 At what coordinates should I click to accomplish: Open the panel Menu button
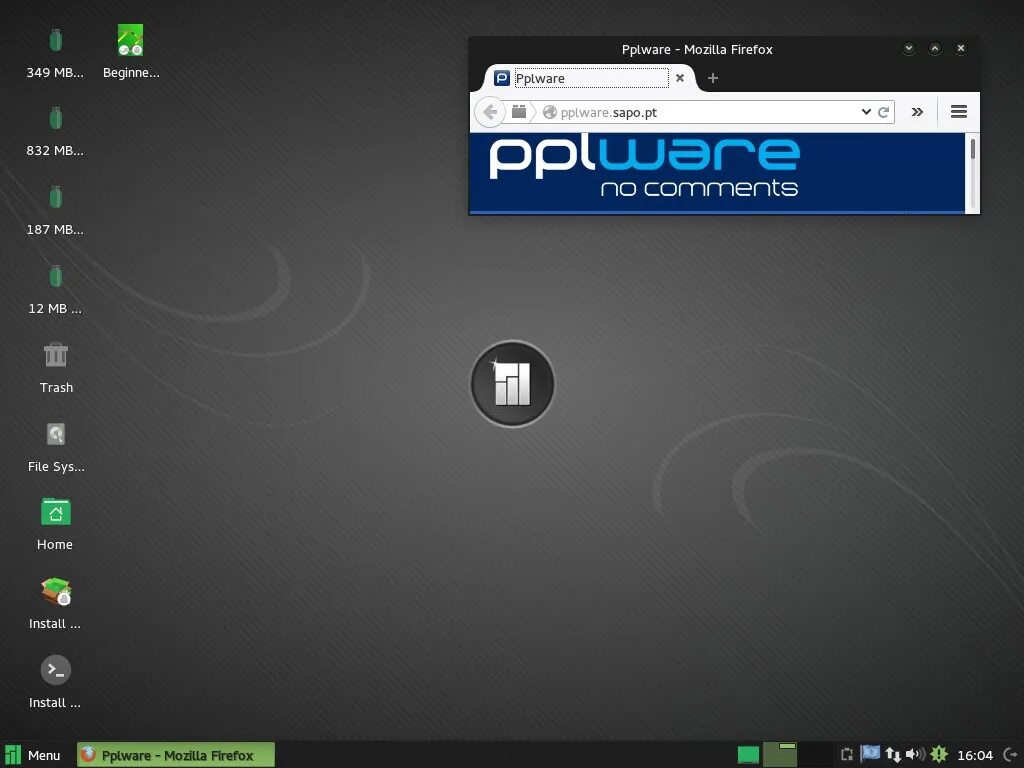[x=34, y=755]
